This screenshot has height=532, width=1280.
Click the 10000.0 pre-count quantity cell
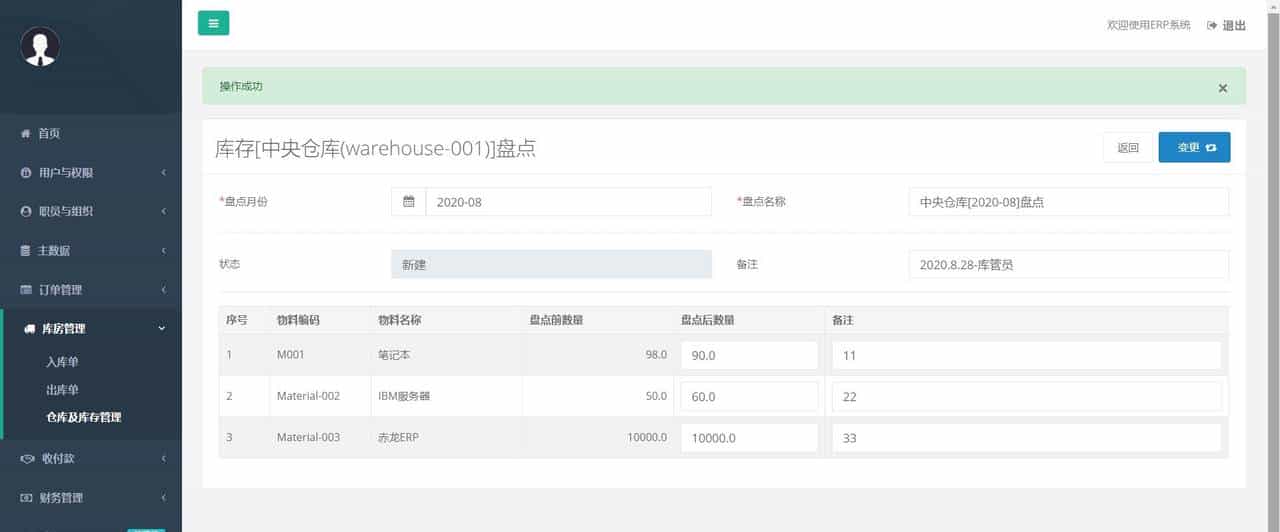click(598, 437)
